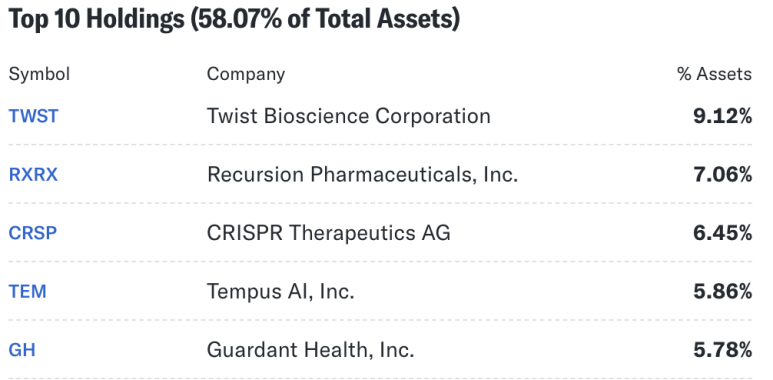Click the CRISPR Therapeutics AG company name
The height and width of the screenshot is (380, 773).
(x=328, y=233)
